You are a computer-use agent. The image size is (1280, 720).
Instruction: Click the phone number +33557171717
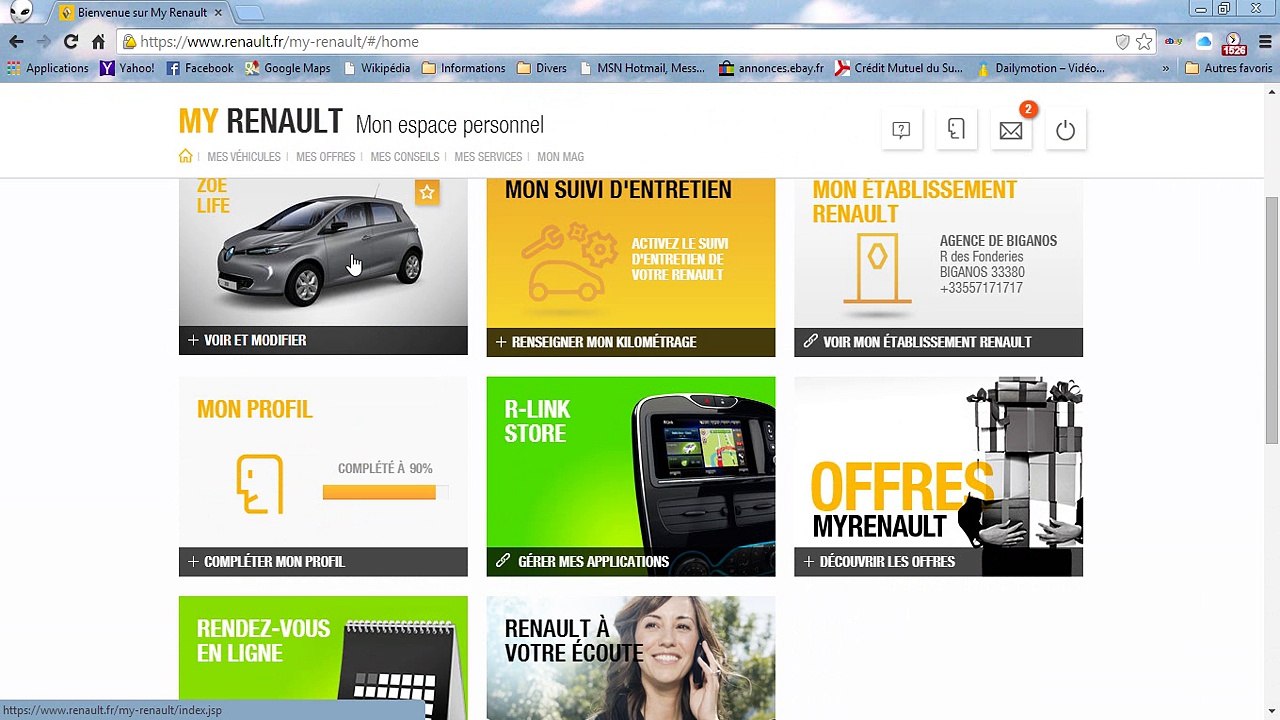point(981,288)
